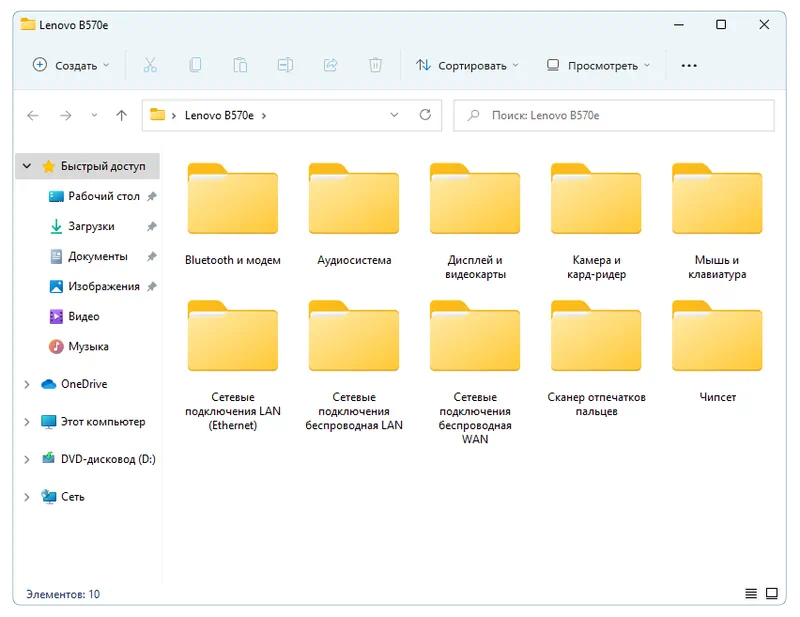
Task: Open recent locations dropdown arrow
Action: tap(94, 116)
